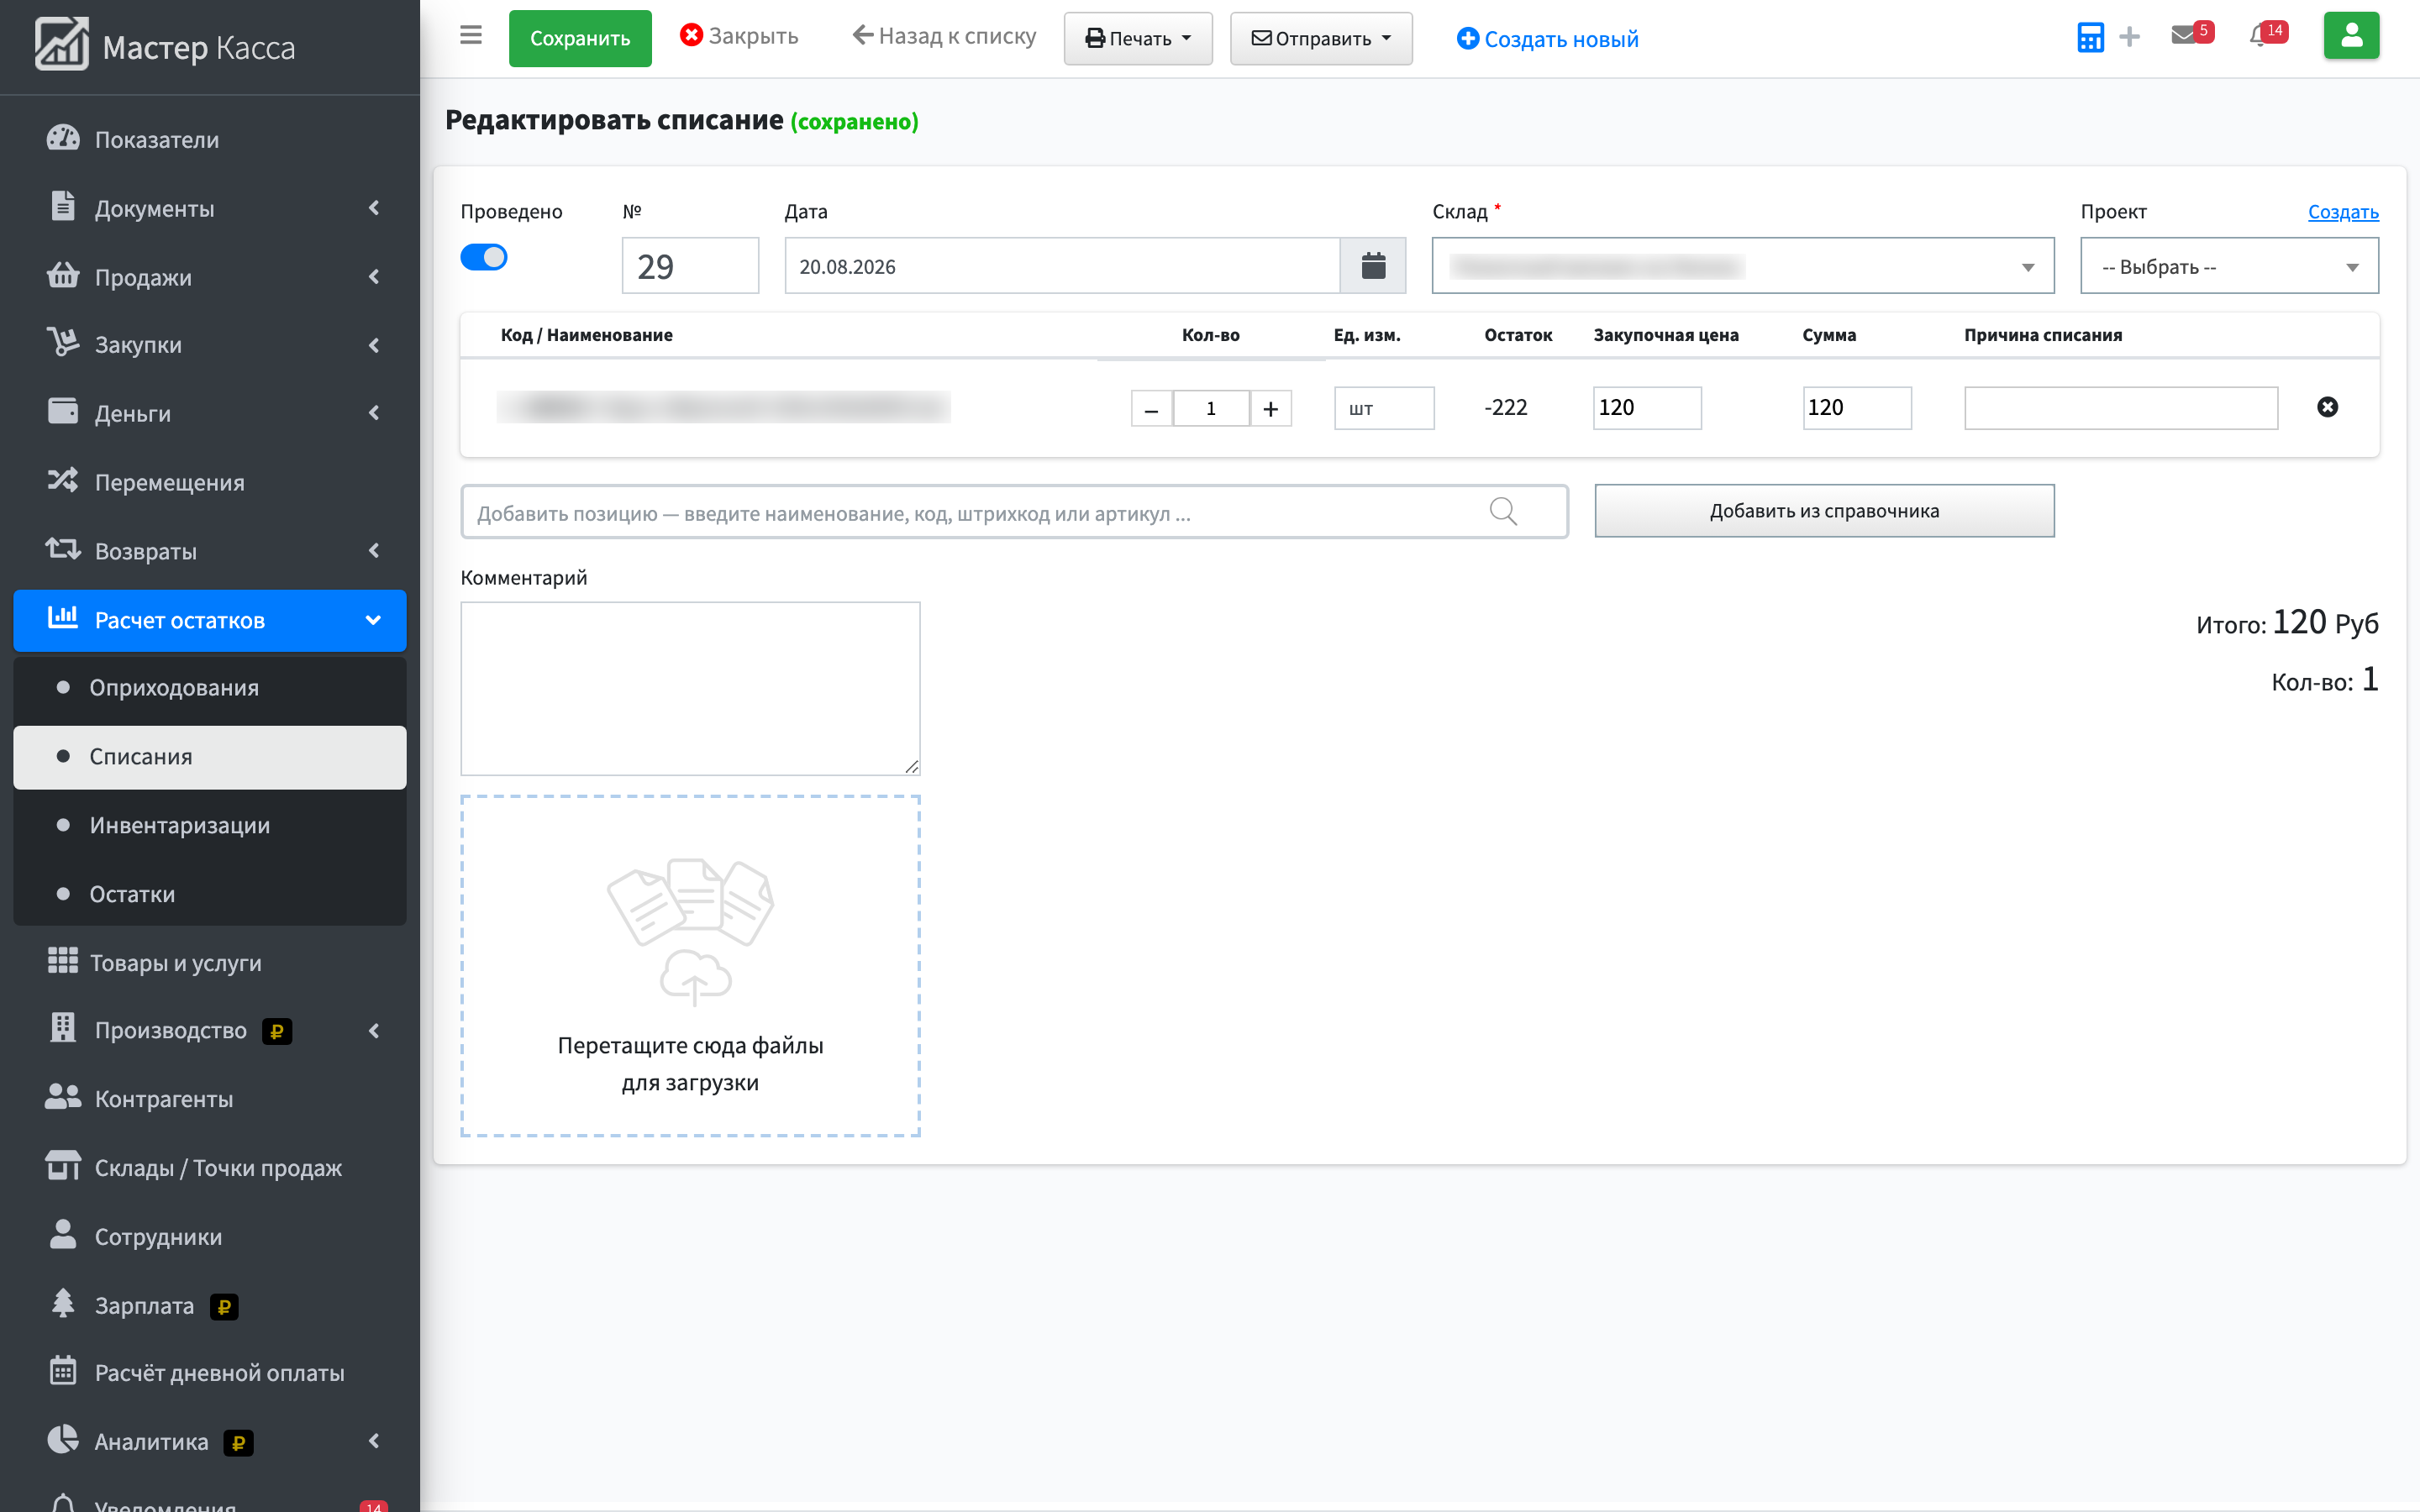The image size is (2420, 1512).
Task: Open the calendar date picker icon
Action: pyautogui.click(x=1373, y=266)
